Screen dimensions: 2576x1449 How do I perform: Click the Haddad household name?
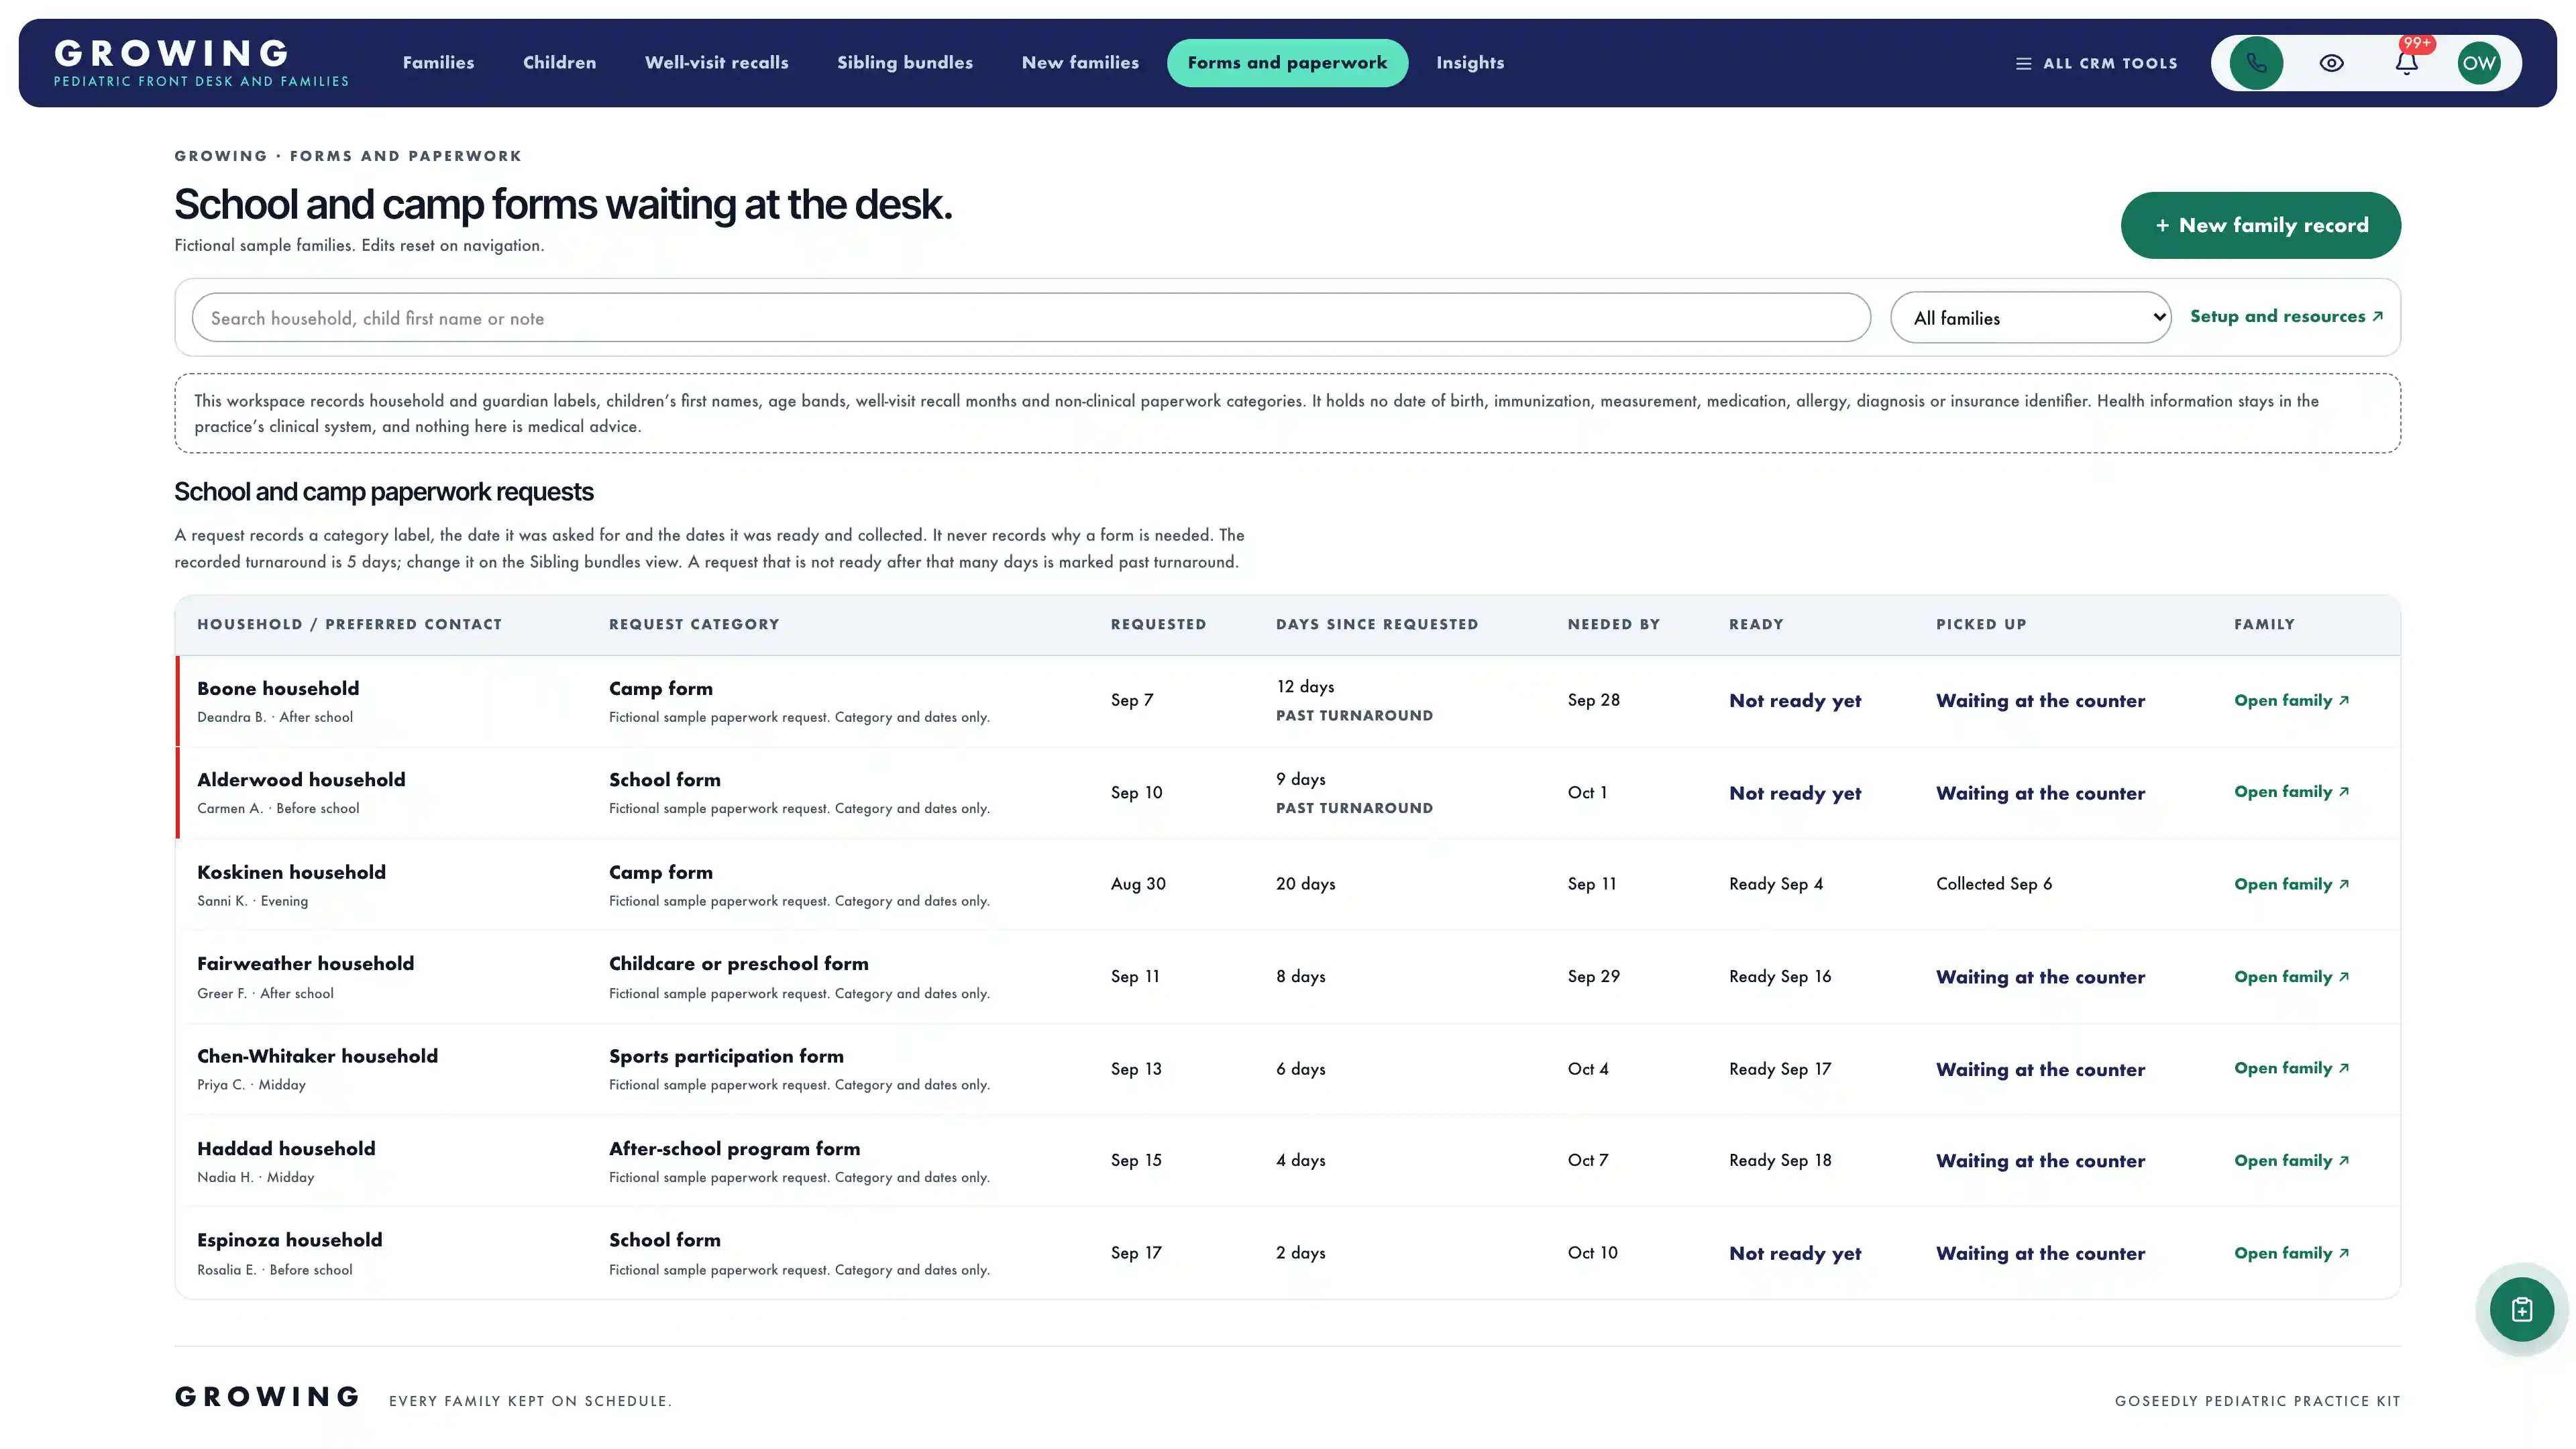(286, 1148)
